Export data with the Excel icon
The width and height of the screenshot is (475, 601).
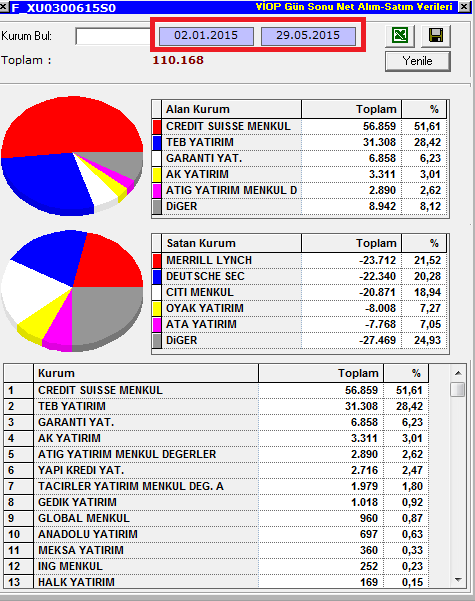point(400,36)
